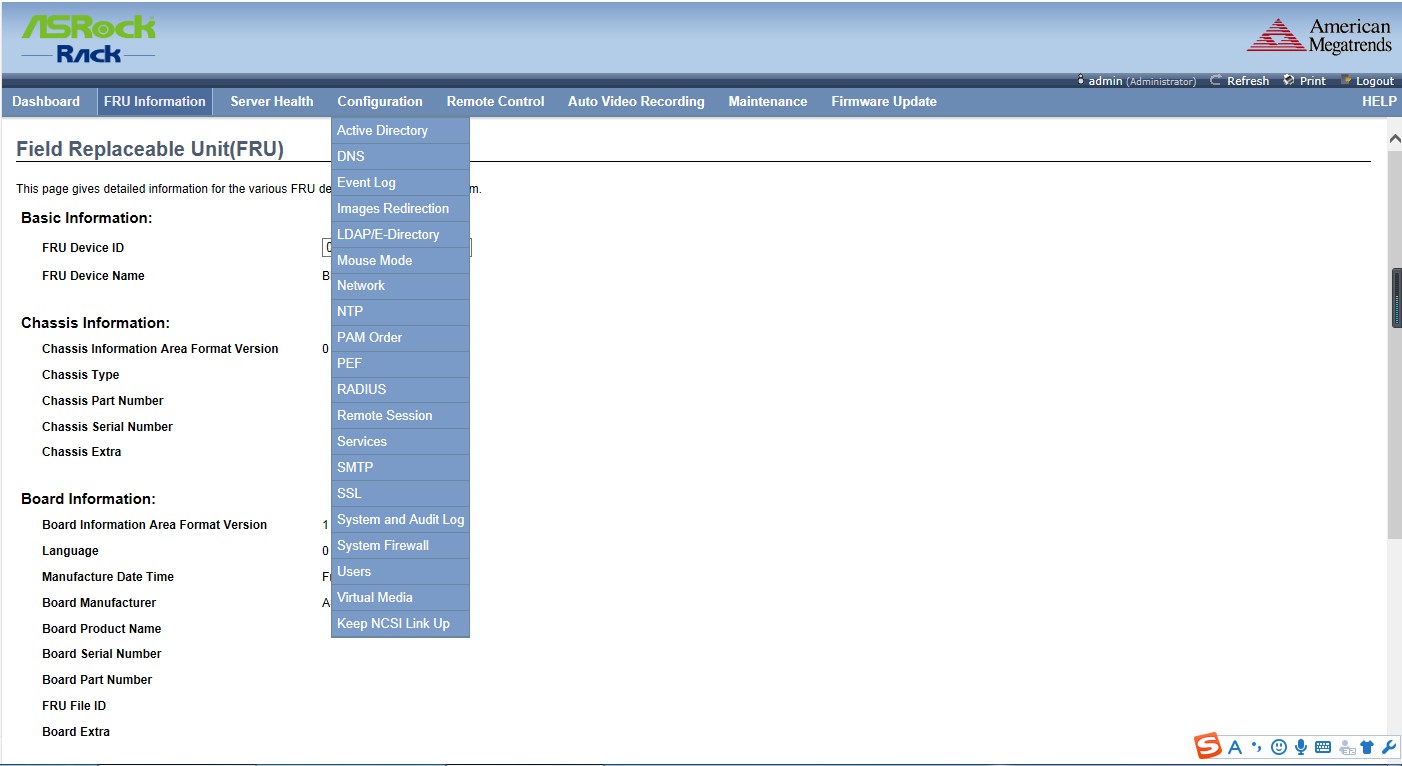Click the Print printer icon

point(1289,81)
